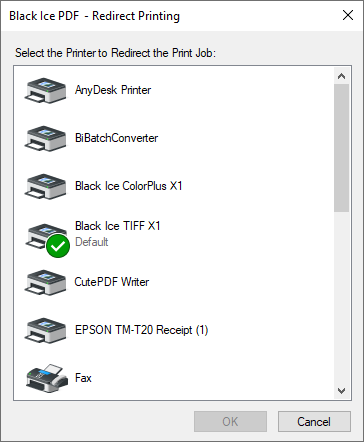364x442 pixels.
Task: Click the Cancel button
Action: 314,422
